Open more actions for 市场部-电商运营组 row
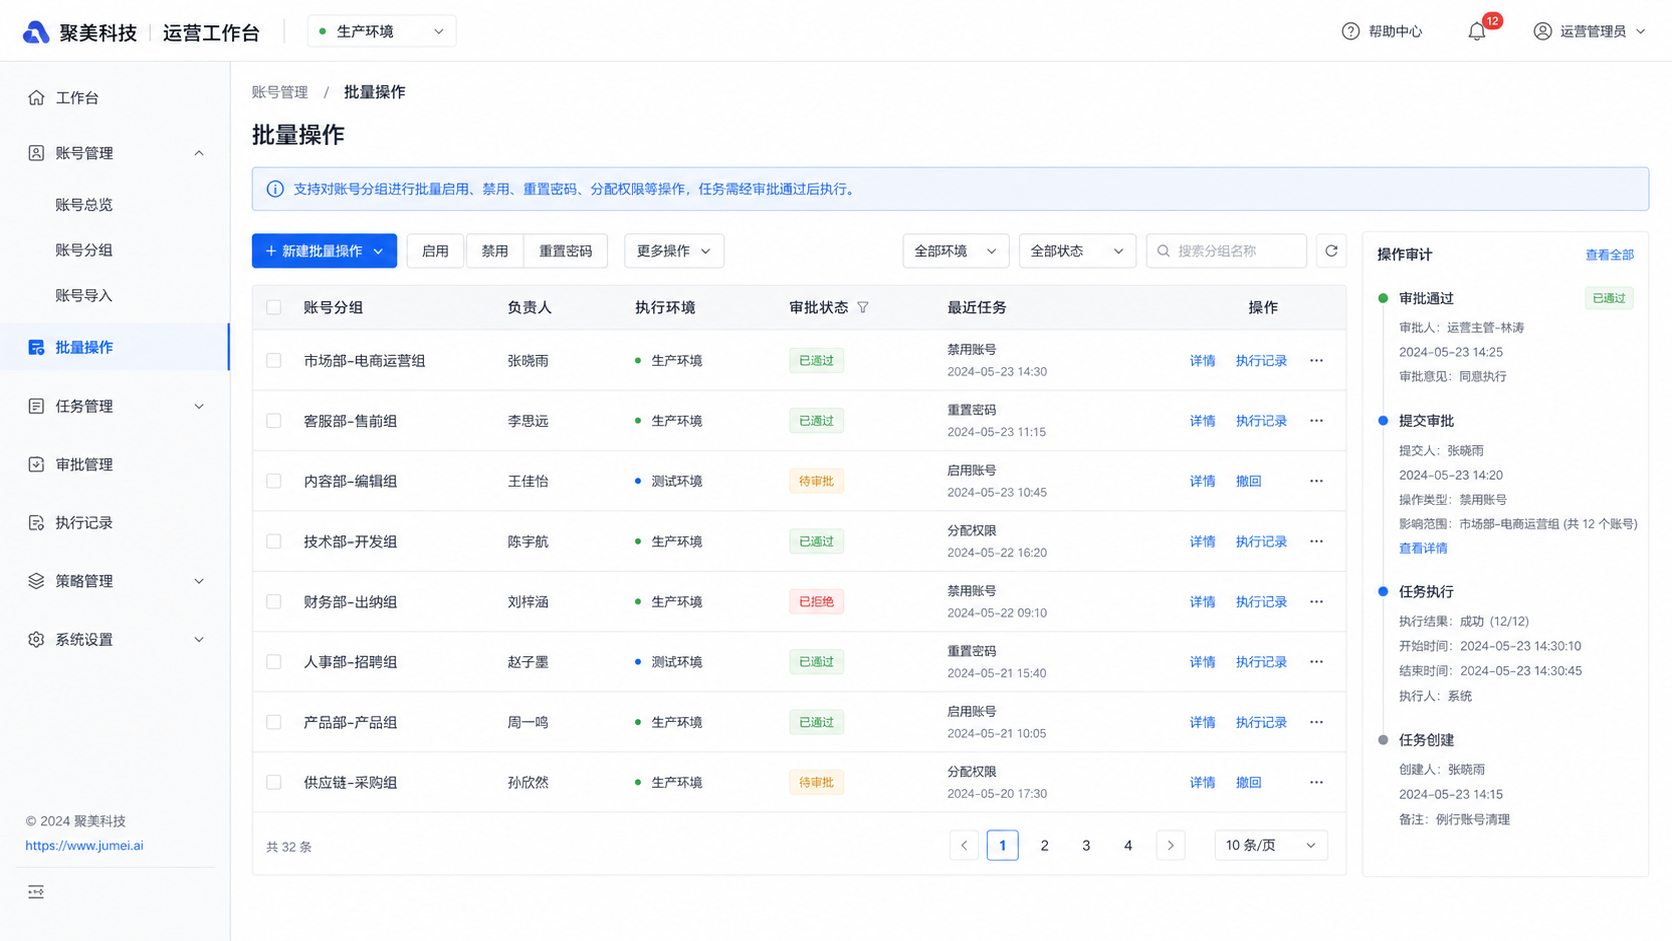The width and height of the screenshot is (1672, 941). tap(1316, 360)
